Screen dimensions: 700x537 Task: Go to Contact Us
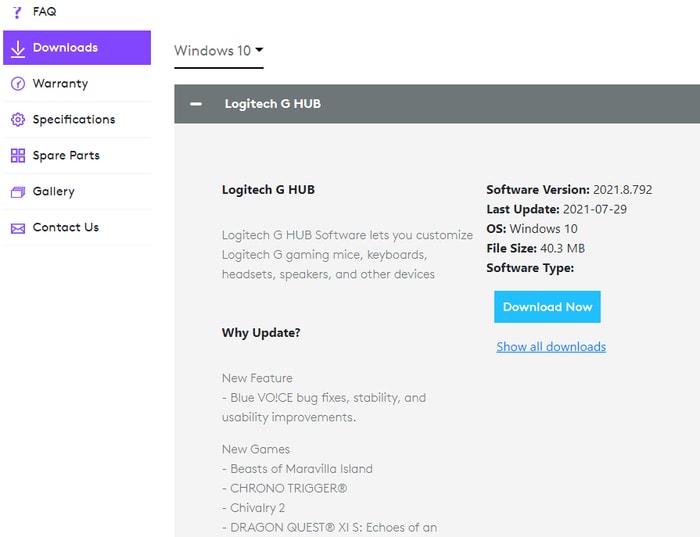77,227
